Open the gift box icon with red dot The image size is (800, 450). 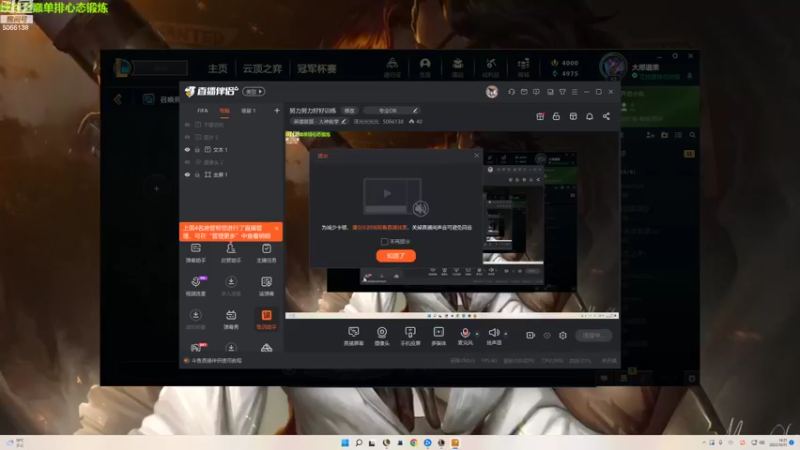[x=540, y=116]
